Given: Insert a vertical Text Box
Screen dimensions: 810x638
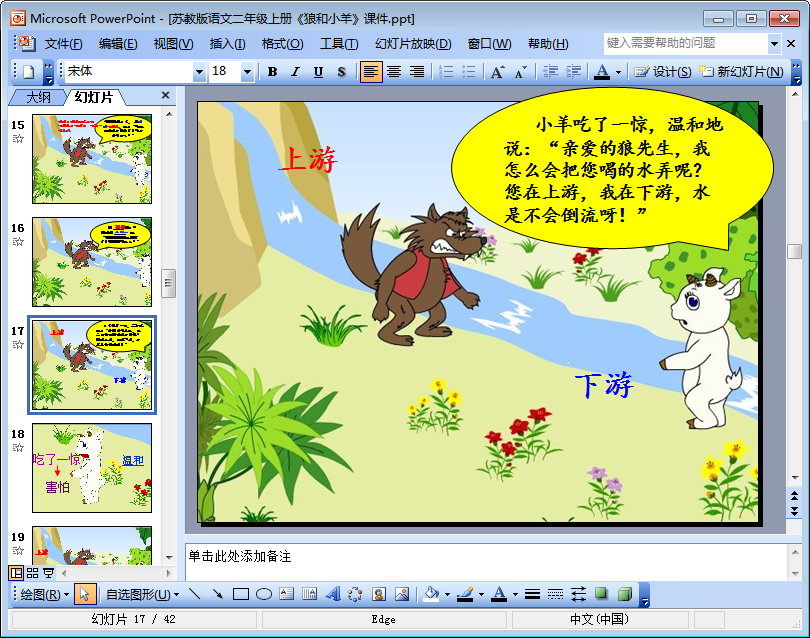Looking at the screenshot, I should pos(309,594).
